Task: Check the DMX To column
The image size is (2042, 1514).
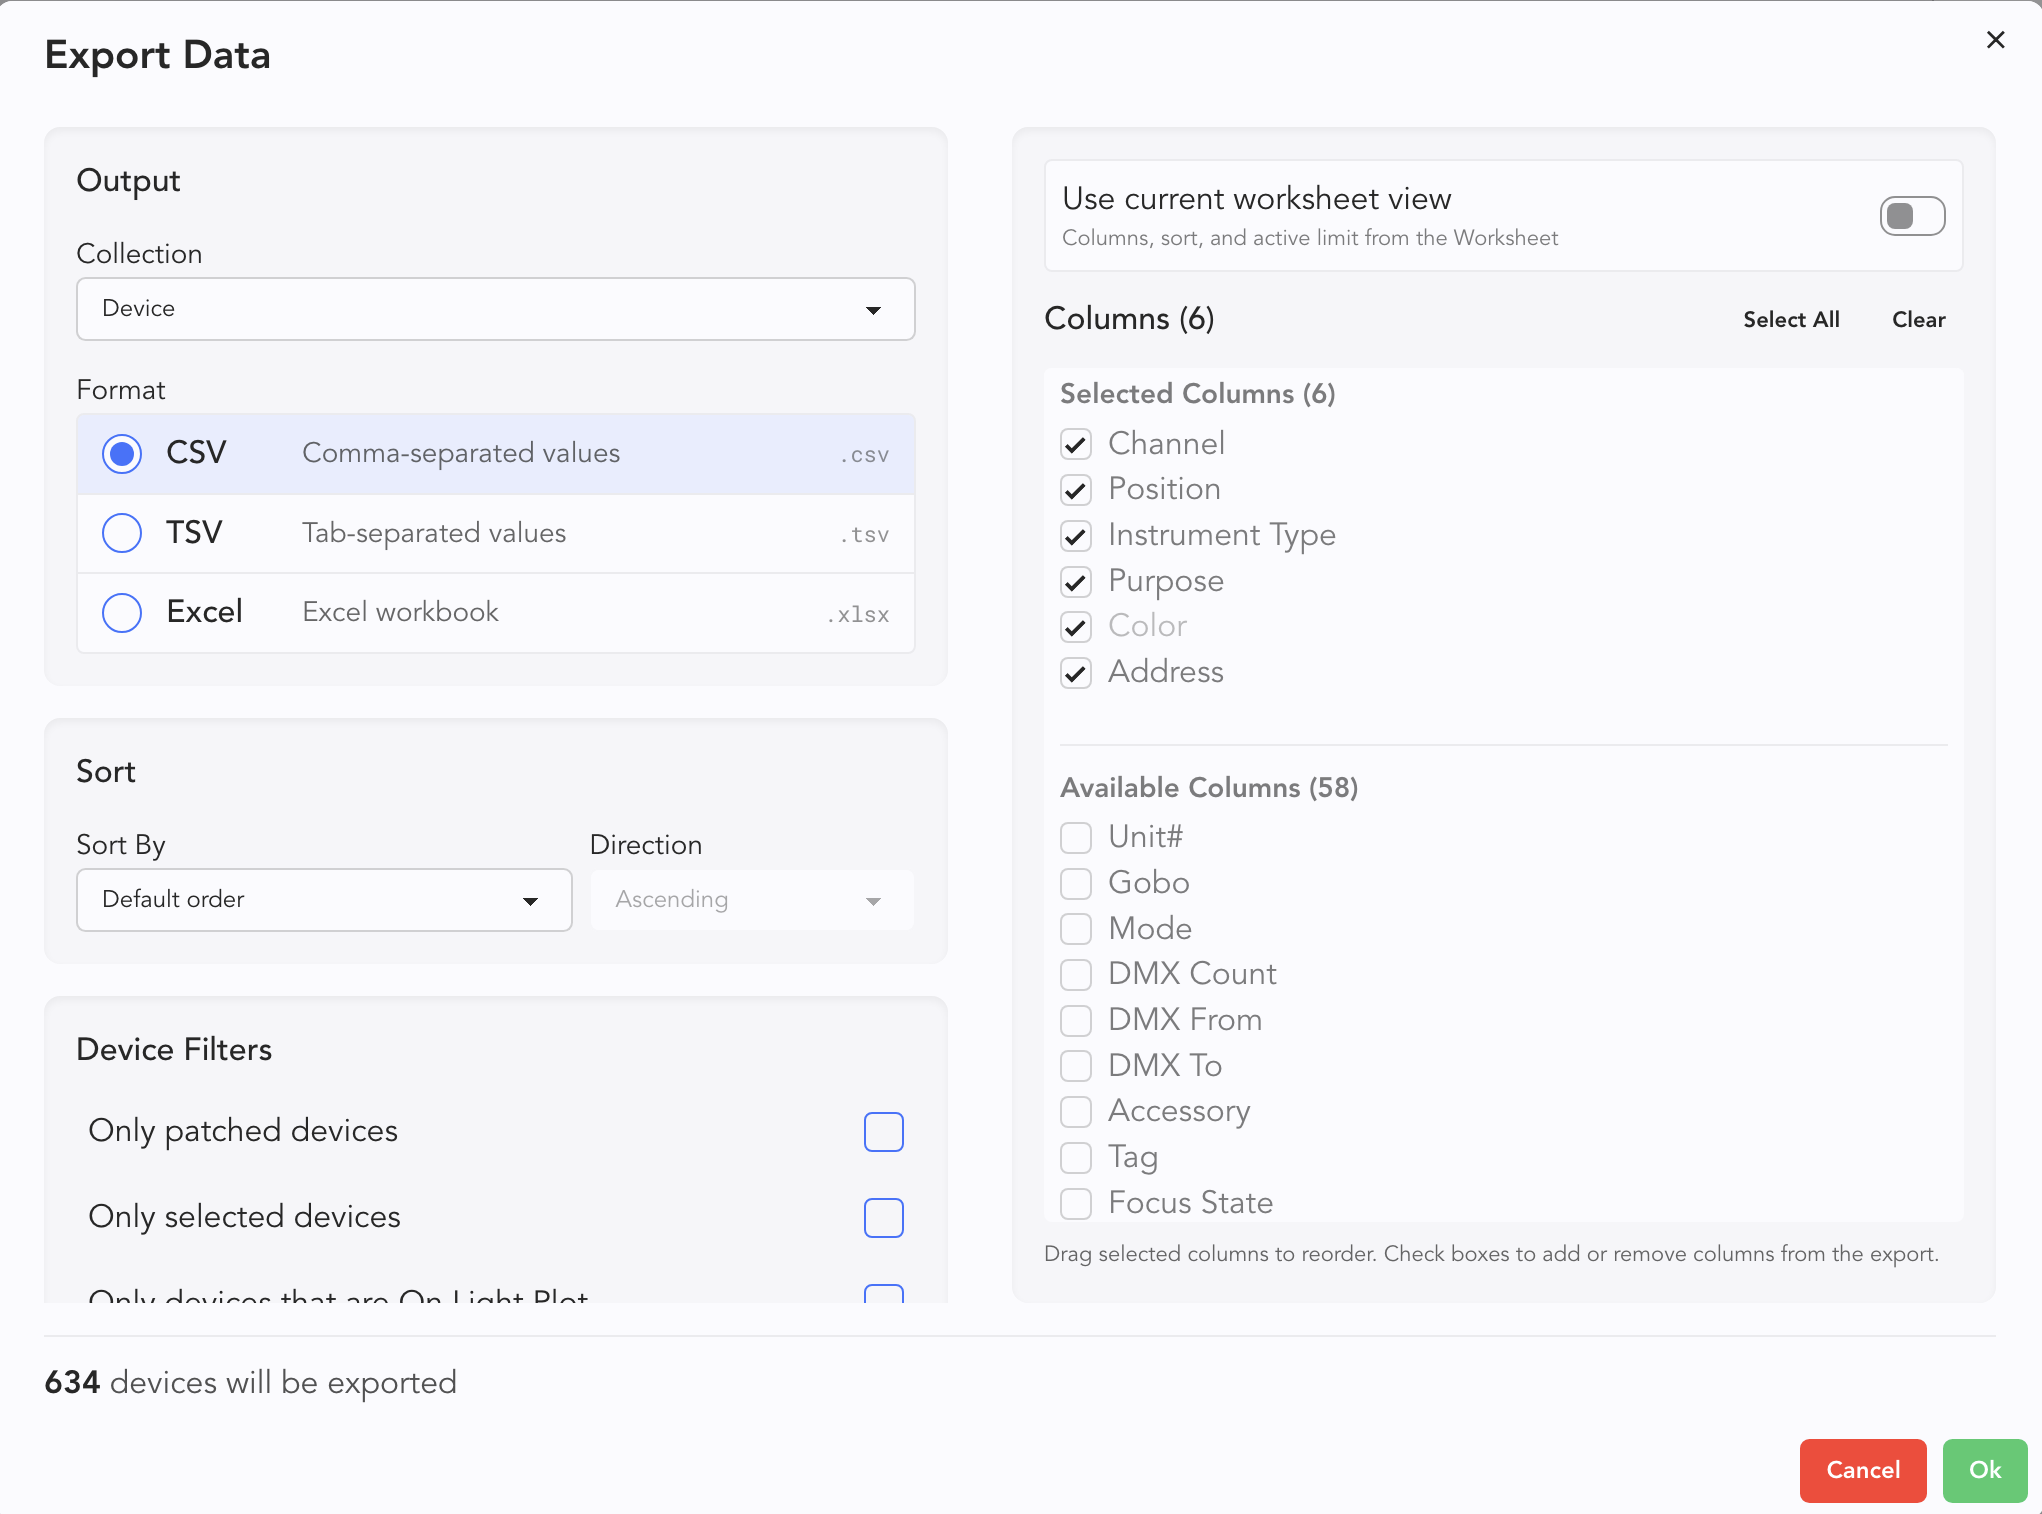Action: tap(1076, 1066)
